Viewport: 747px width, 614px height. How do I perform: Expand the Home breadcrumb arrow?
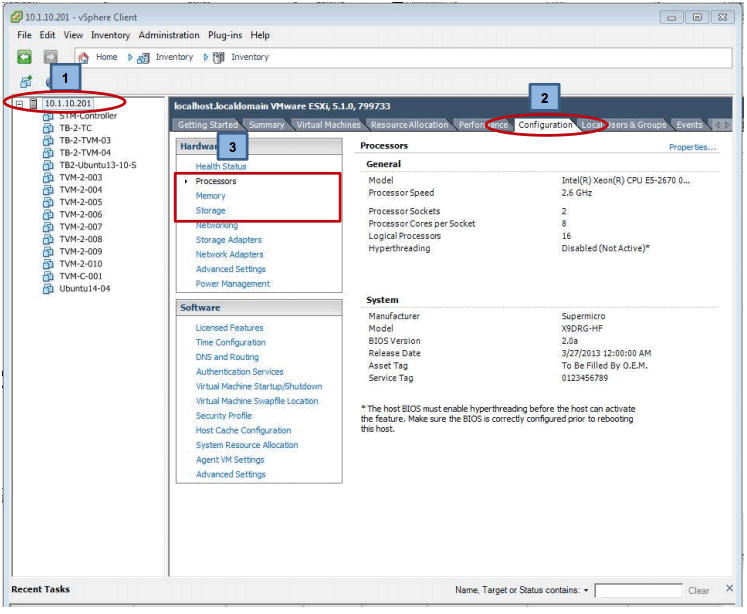pyautogui.click(x=130, y=57)
